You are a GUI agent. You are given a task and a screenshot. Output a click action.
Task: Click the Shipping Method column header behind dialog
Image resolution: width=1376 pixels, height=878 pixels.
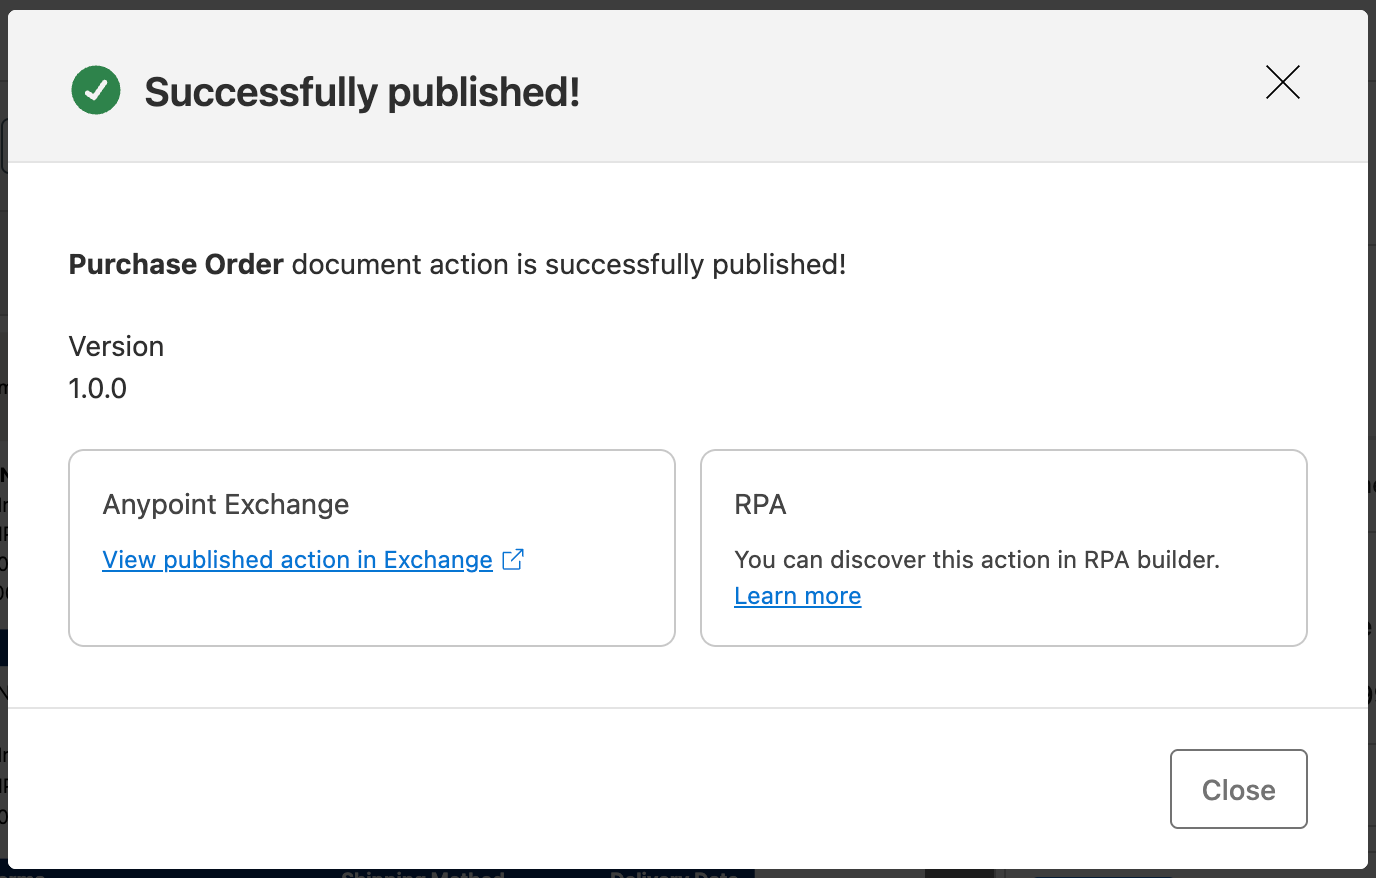(x=424, y=872)
